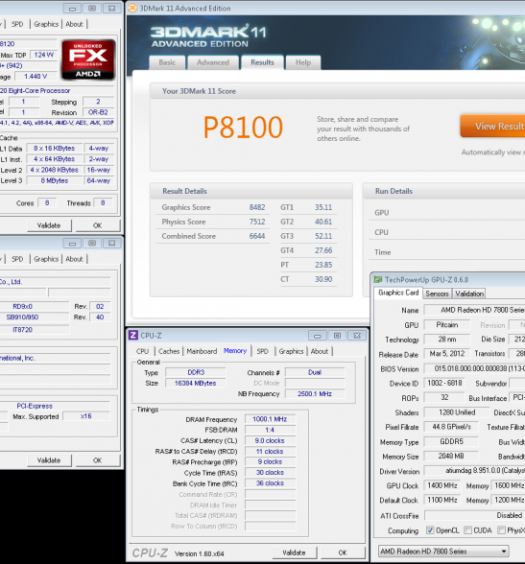Viewport: 525px width, 564px height.
Task: Click the CPU-Z purple Z title icon
Action: (x=133, y=335)
